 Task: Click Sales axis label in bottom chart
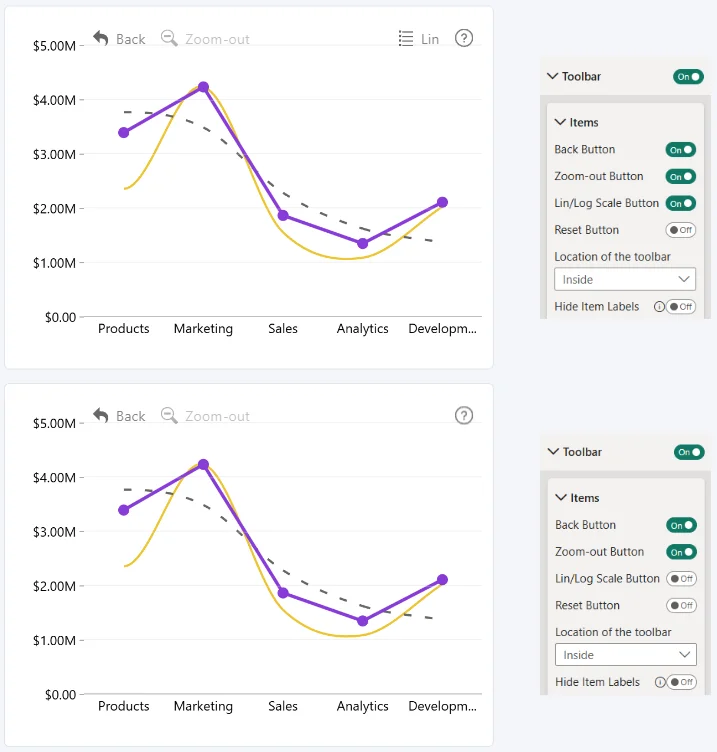coord(283,706)
